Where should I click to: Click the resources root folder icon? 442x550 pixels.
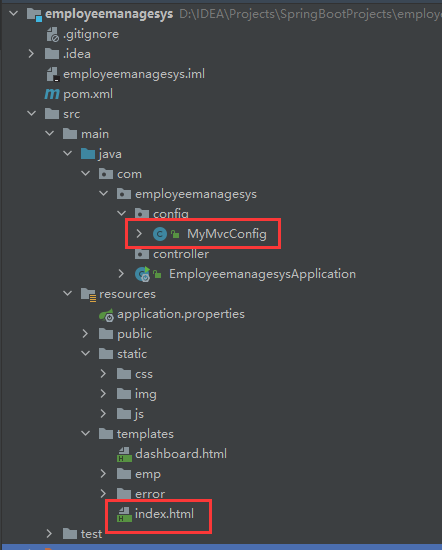pos(88,295)
